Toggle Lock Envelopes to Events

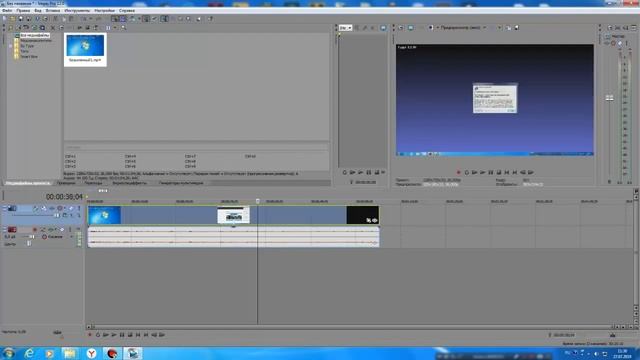click(146, 19)
